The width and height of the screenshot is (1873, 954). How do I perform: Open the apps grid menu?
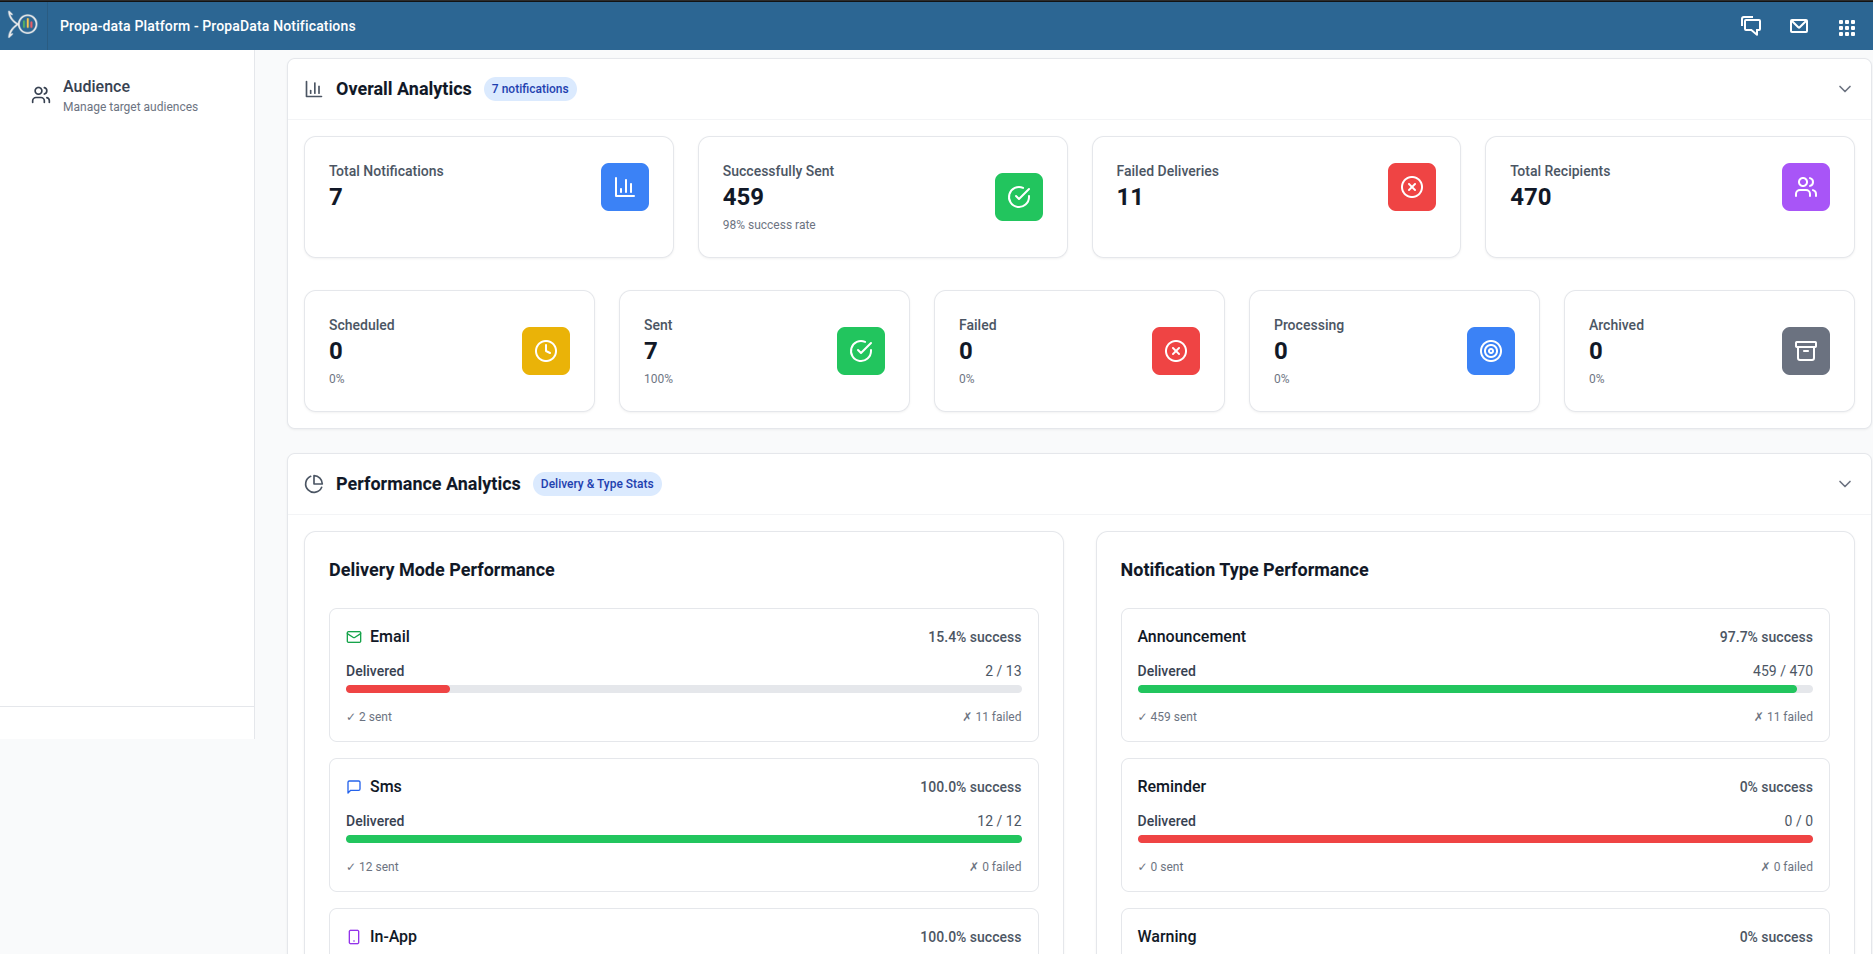click(1847, 25)
